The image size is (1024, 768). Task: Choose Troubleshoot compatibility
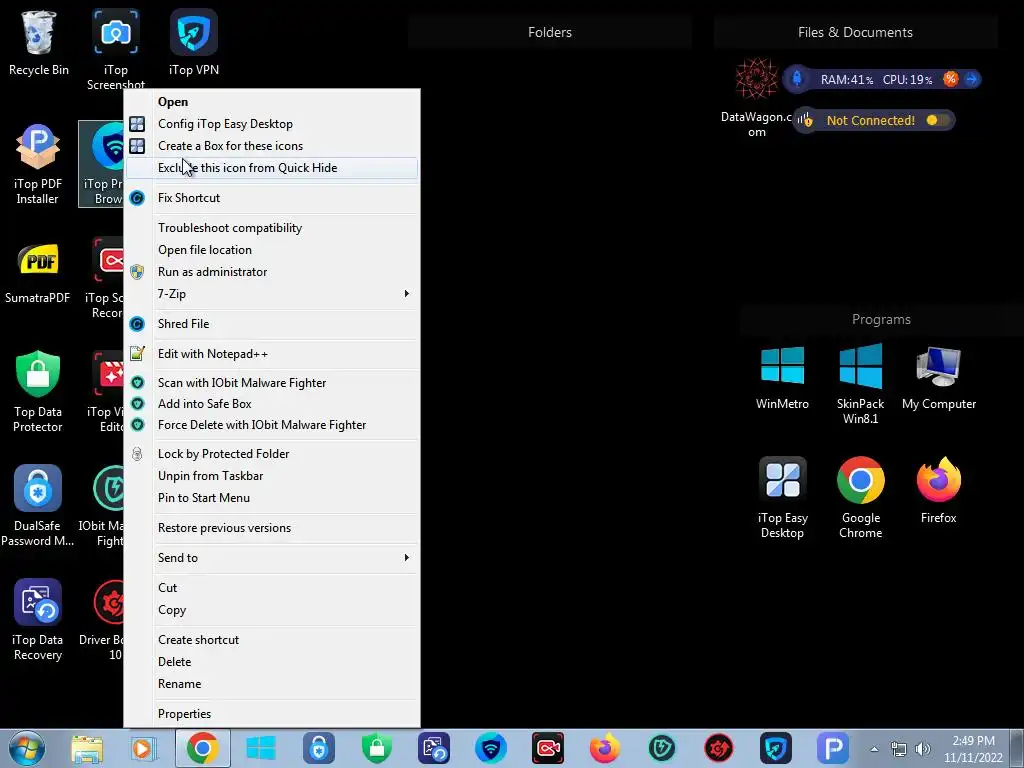pos(272,228)
